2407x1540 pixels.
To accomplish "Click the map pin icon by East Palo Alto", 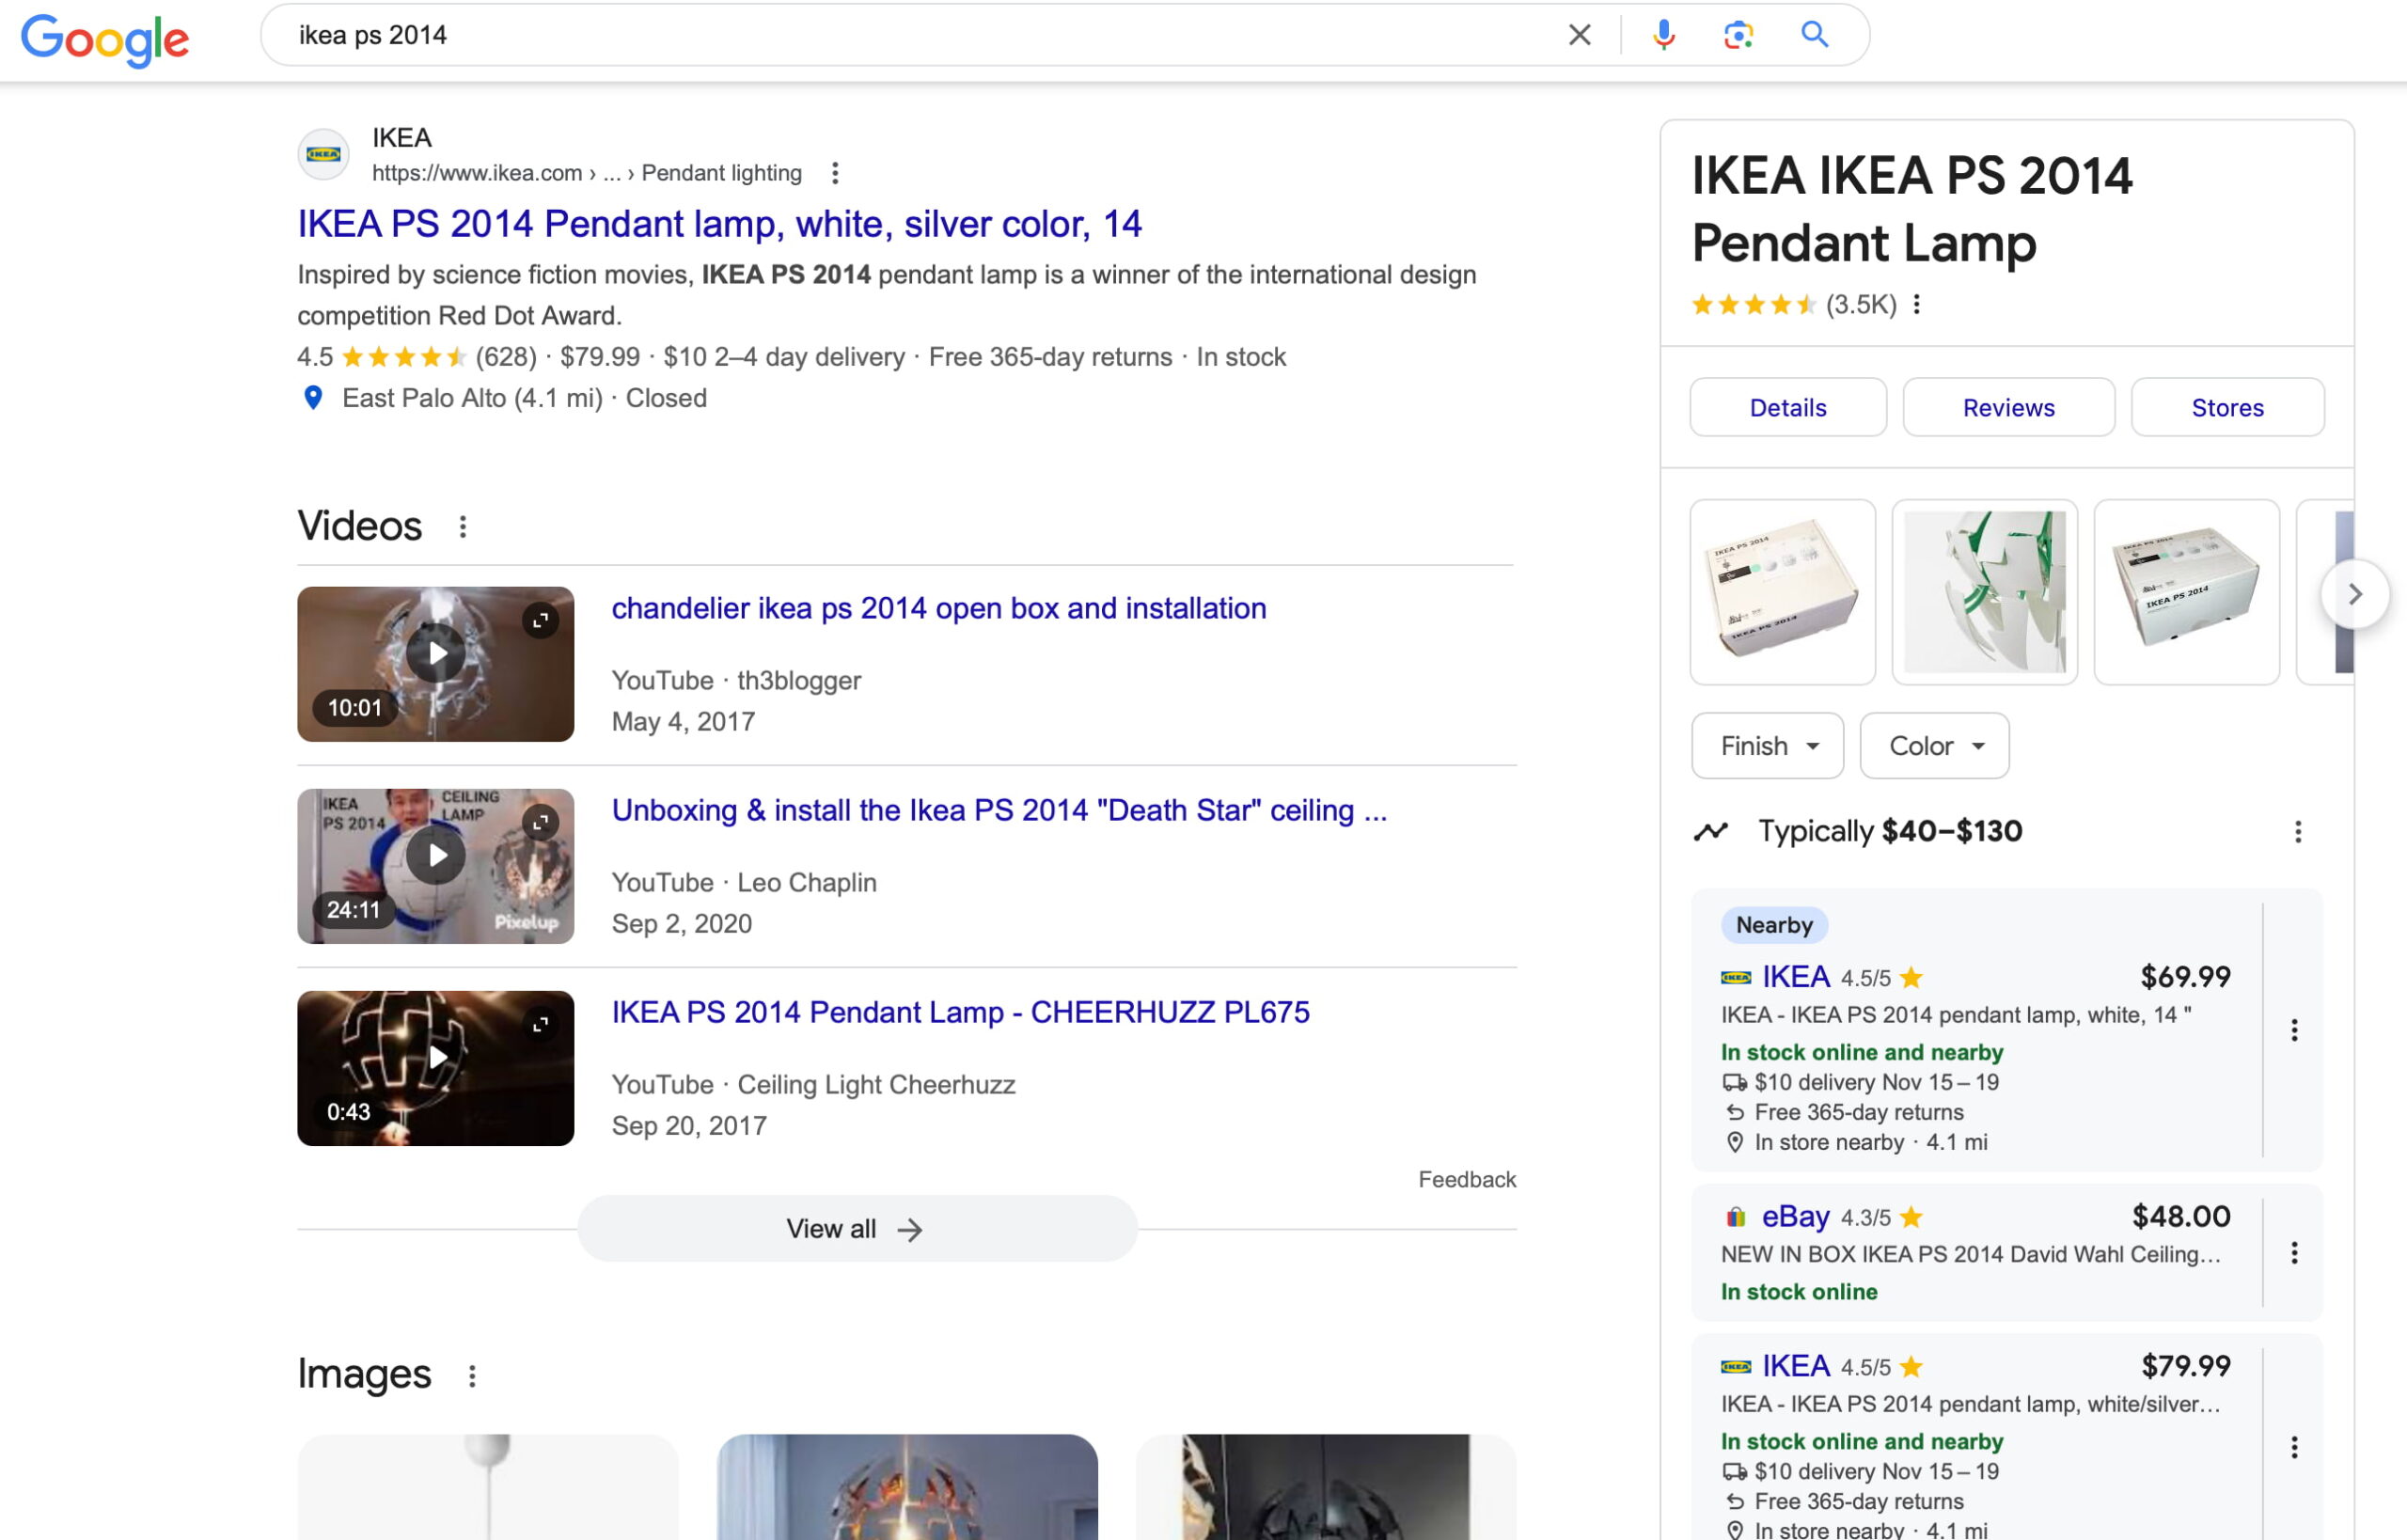I will click(313, 398).
